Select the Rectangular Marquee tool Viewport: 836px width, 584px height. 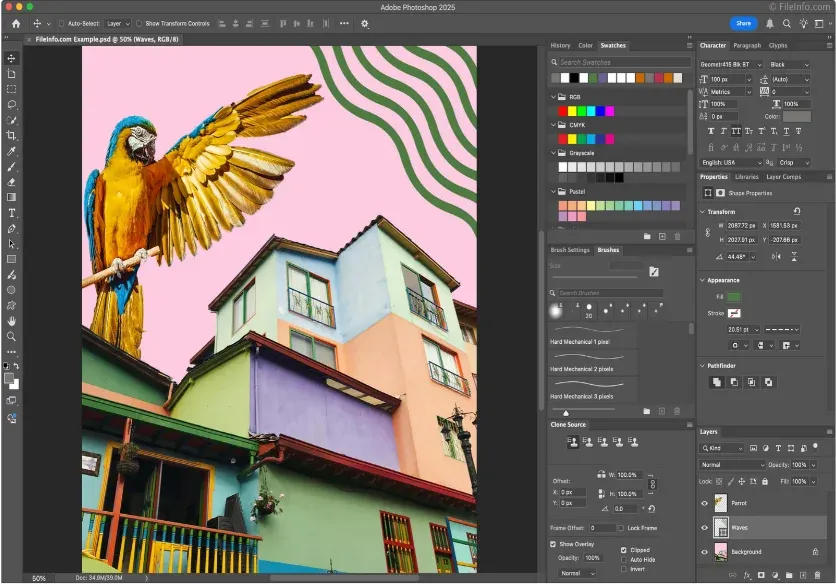(11, 89)
